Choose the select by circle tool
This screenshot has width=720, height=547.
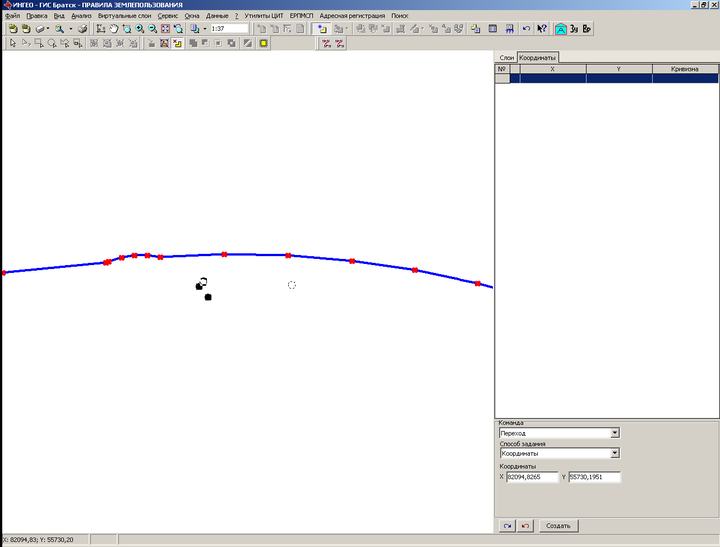52,43
